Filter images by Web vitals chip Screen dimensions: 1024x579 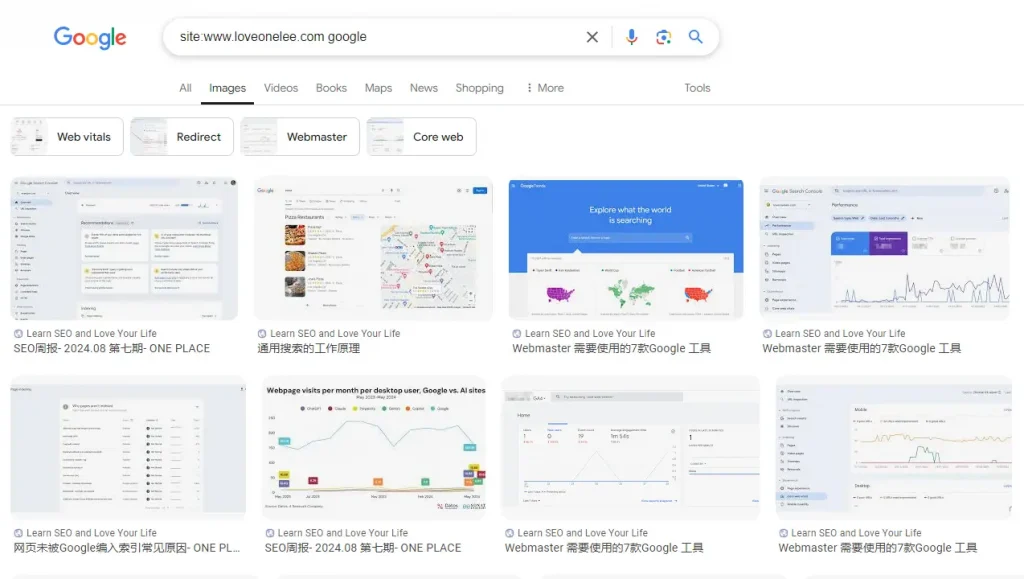pos(67,137)
